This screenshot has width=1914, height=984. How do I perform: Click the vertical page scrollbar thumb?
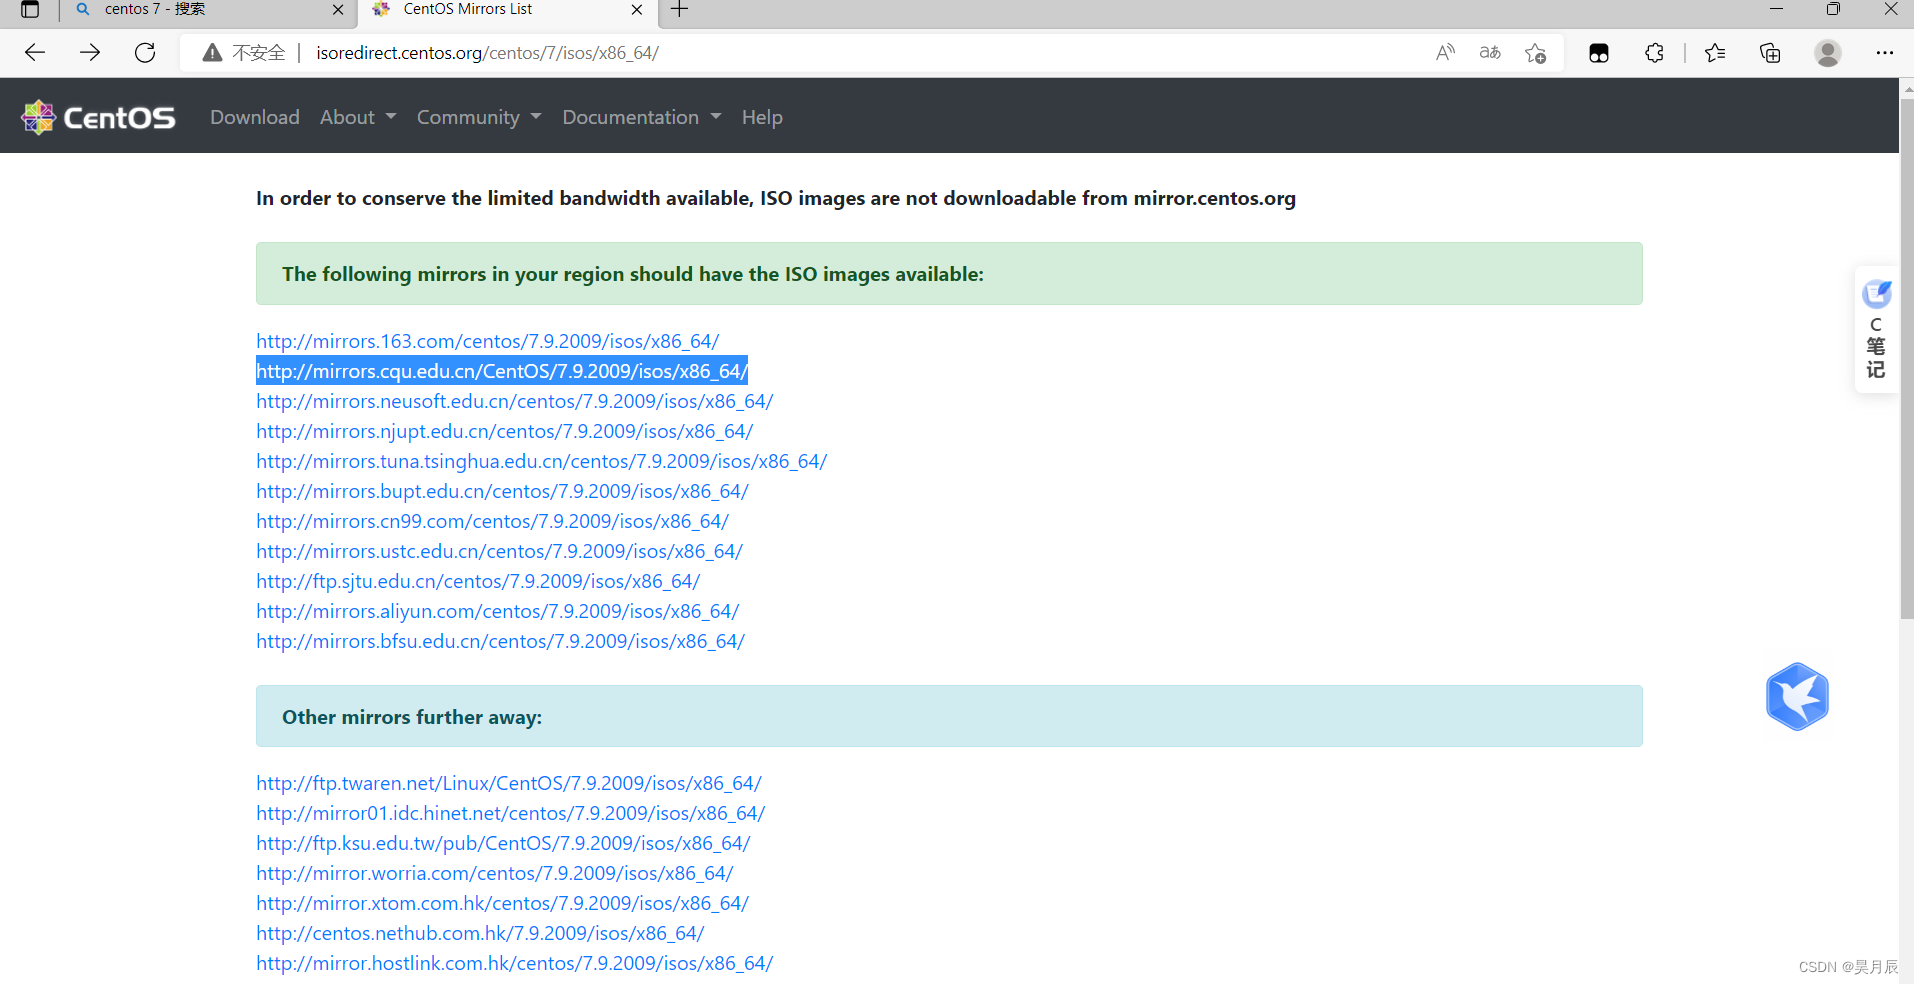click(x=1906, y=358)
